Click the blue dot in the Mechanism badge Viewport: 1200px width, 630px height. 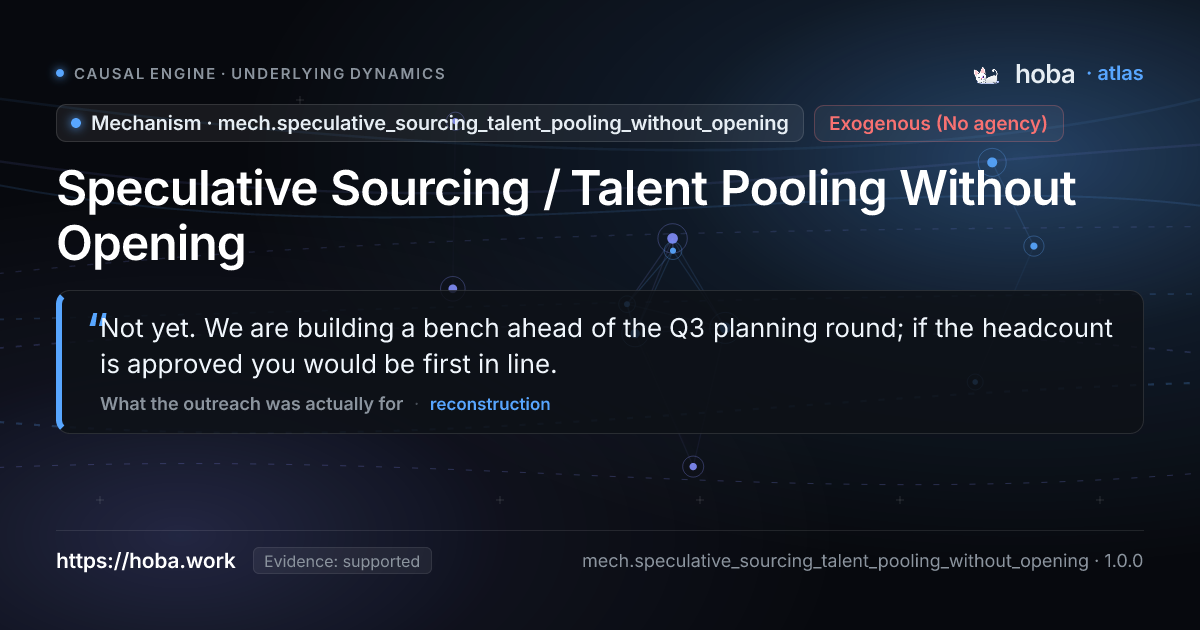(76, 123)
